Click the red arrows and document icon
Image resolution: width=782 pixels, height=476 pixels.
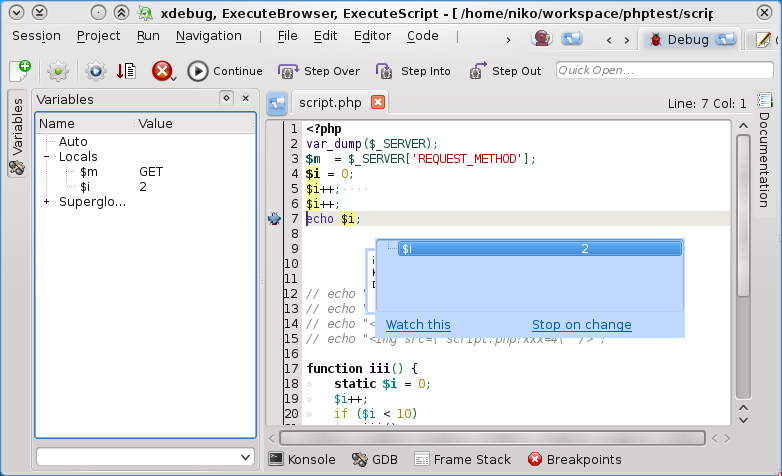pos(127,71)
